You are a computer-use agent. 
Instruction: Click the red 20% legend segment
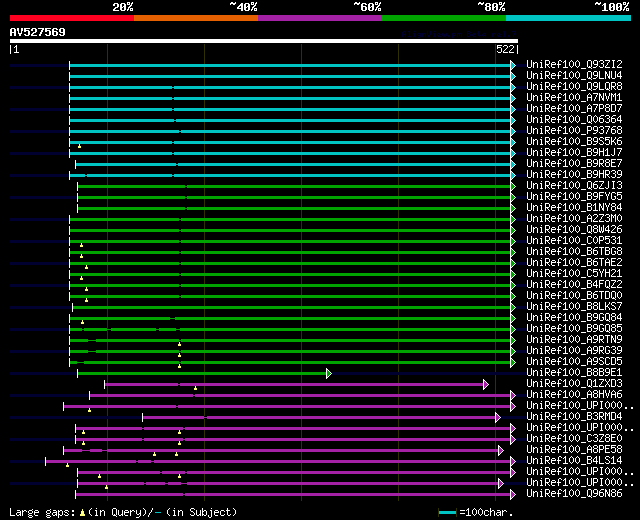point(72,18)
